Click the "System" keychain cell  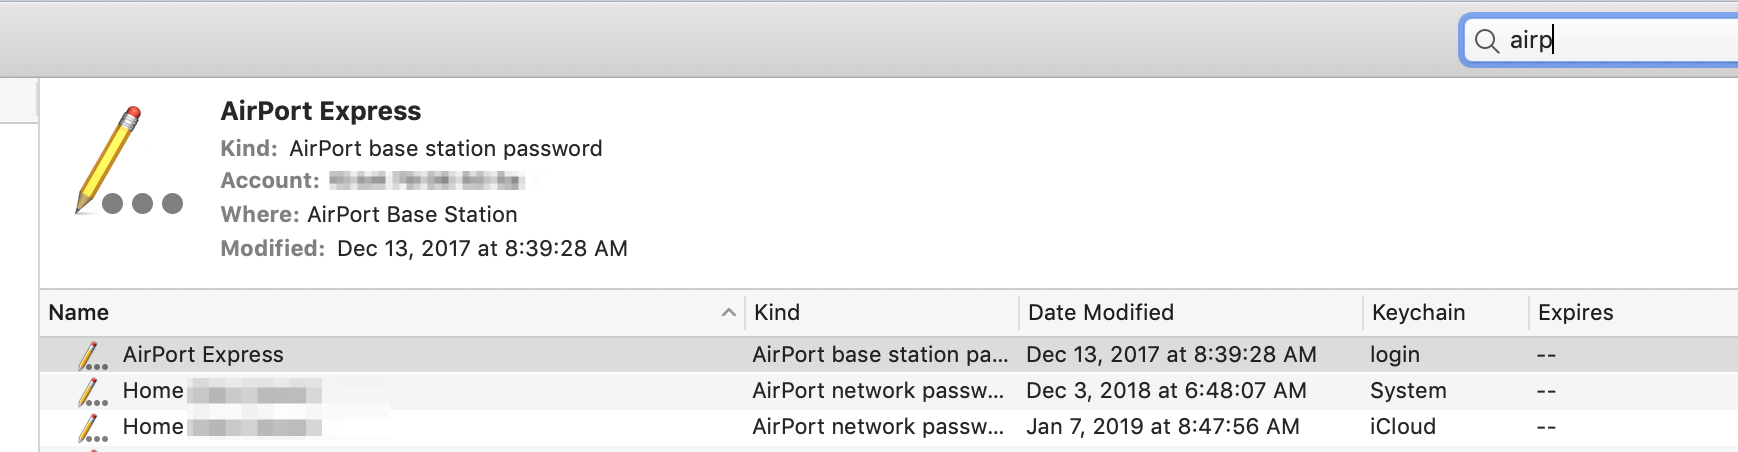[1408, 391]
